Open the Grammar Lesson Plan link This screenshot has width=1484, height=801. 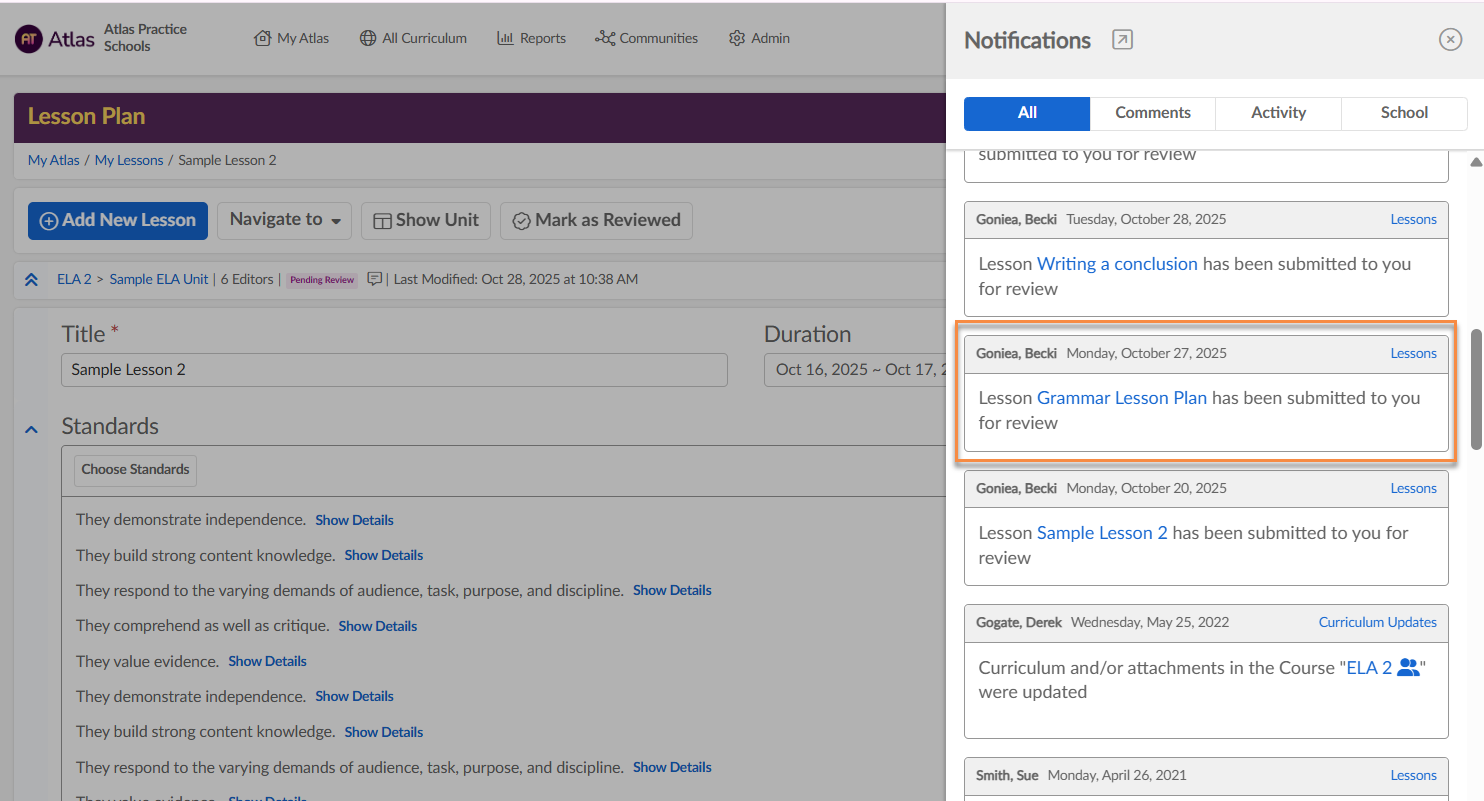click(x=1121, y=398)
